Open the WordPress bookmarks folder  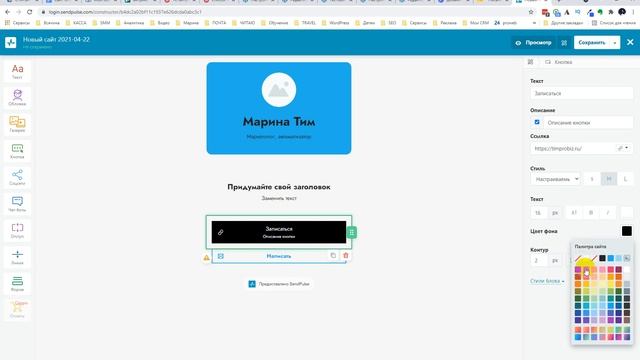pos(335,23)
